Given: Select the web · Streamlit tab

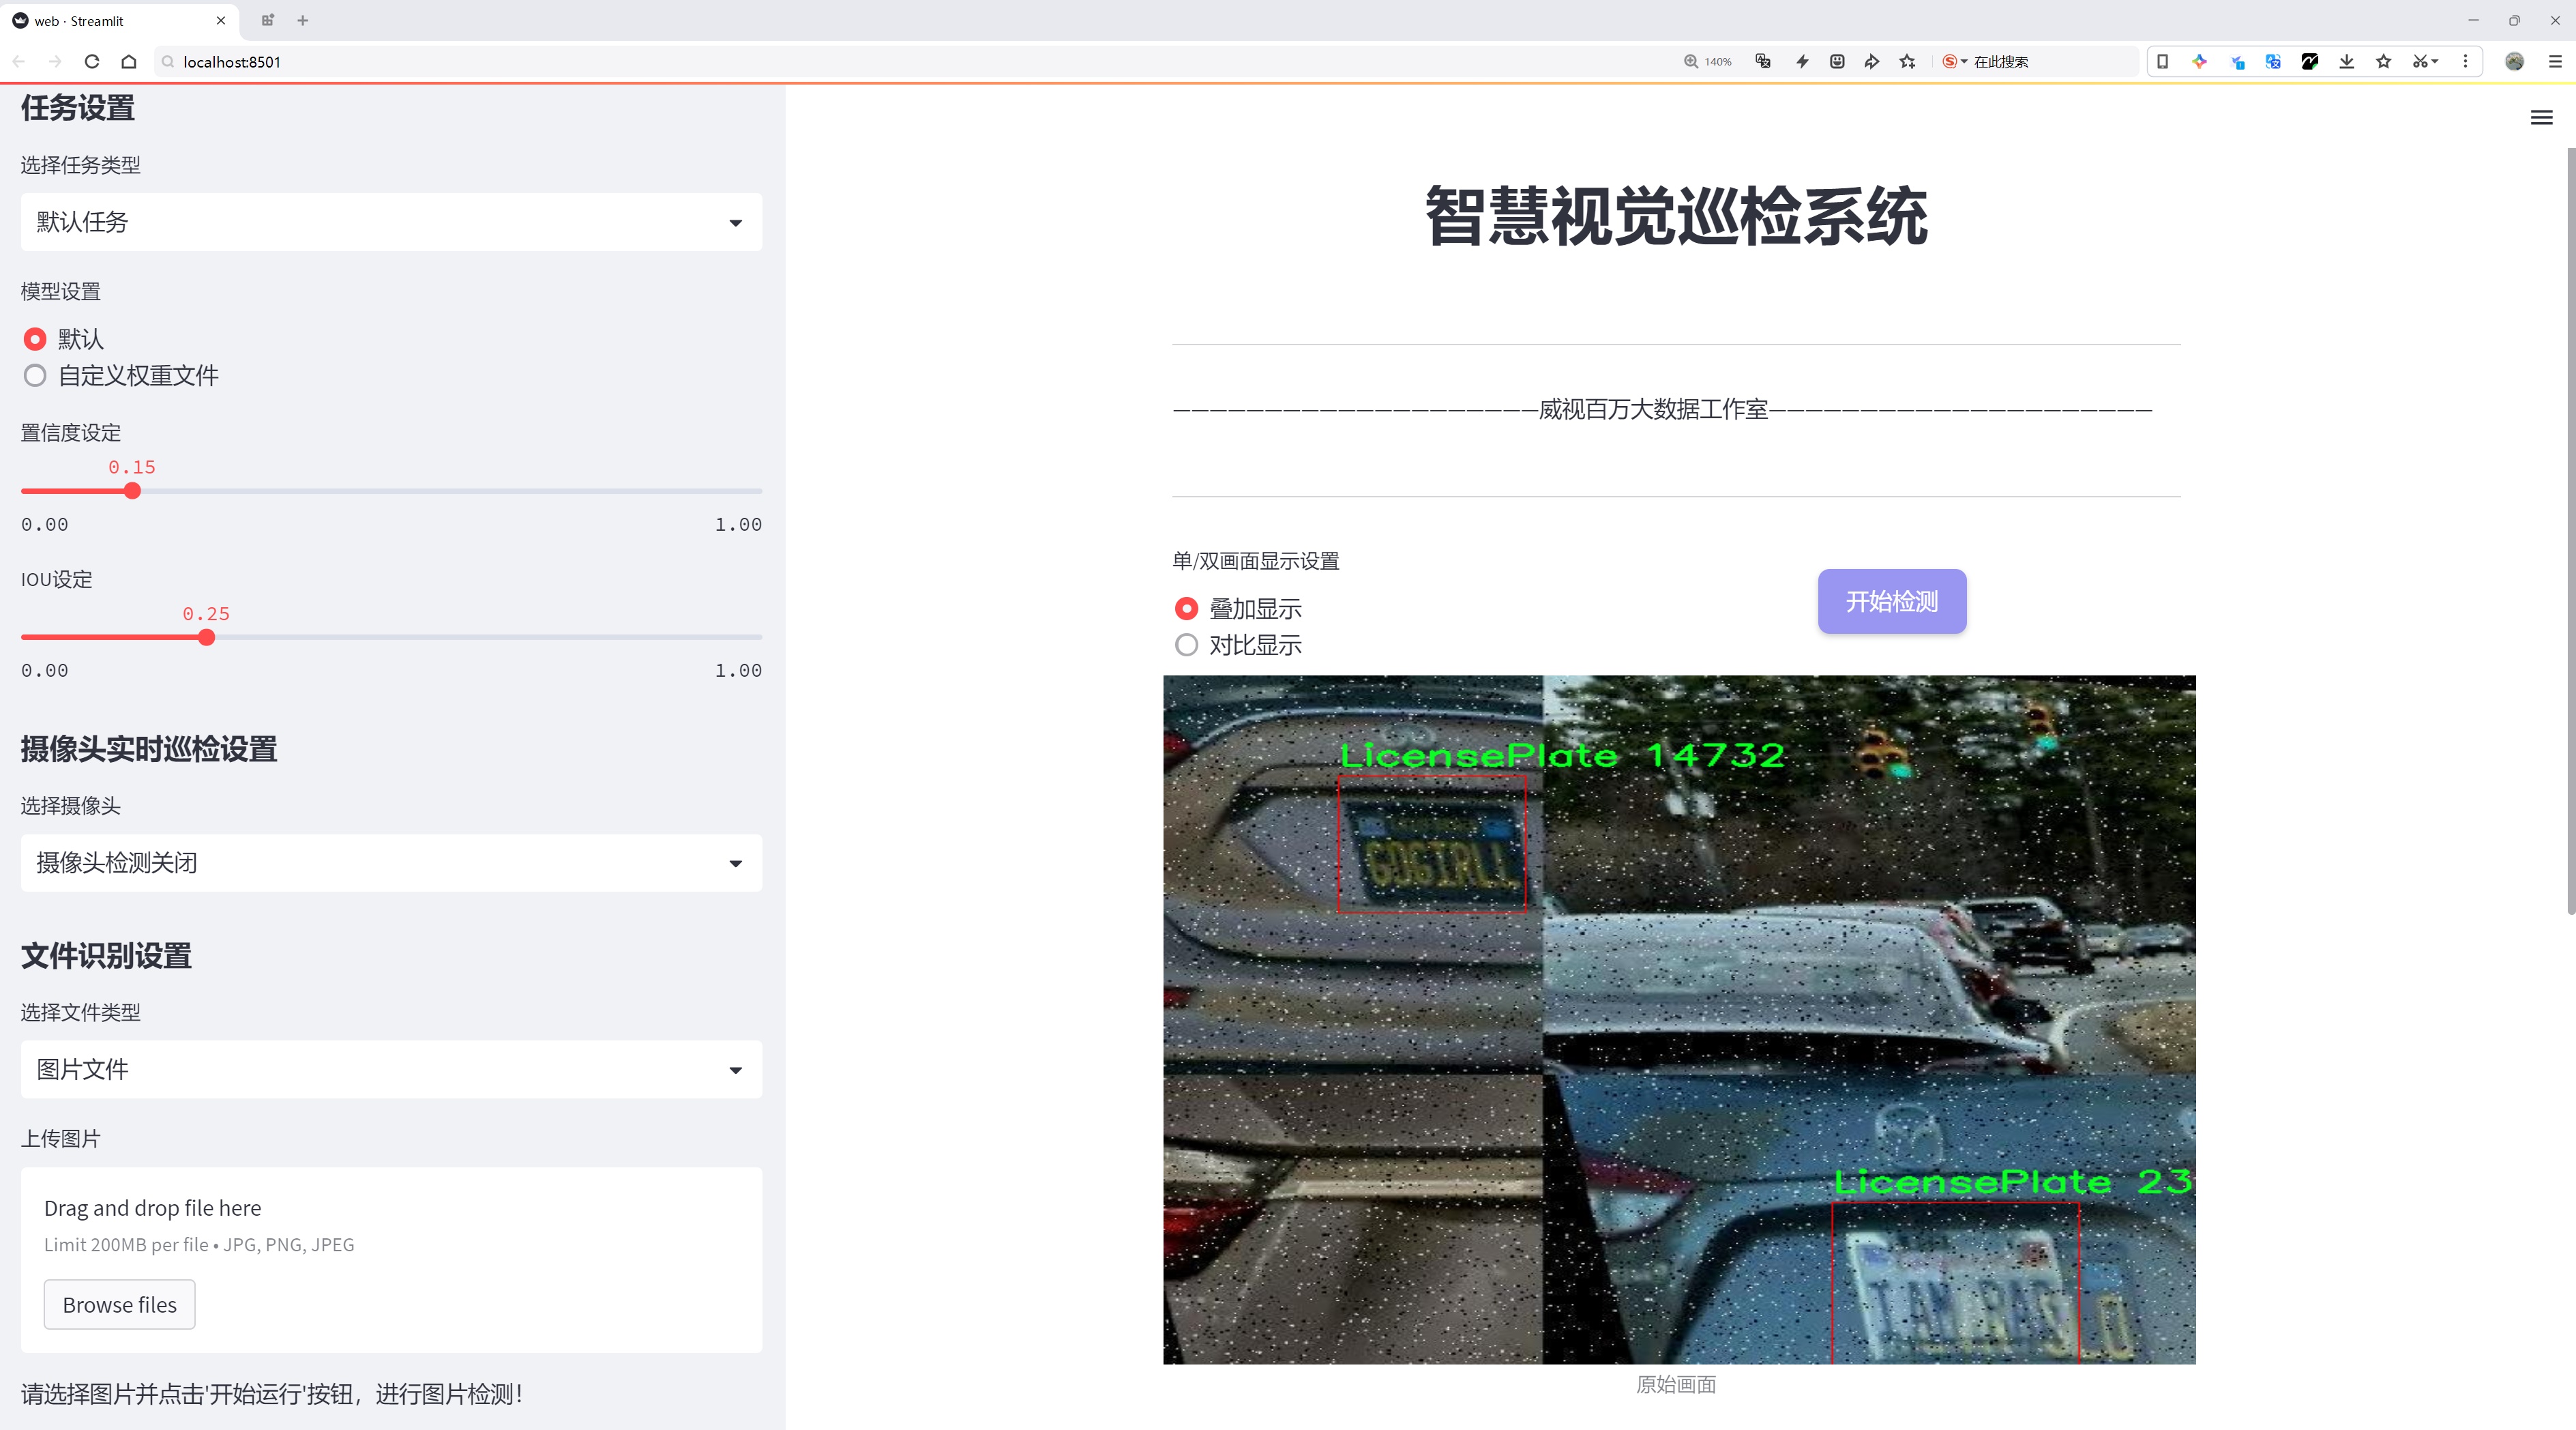Looking at the screenshot, I should (x=119, y=20).
